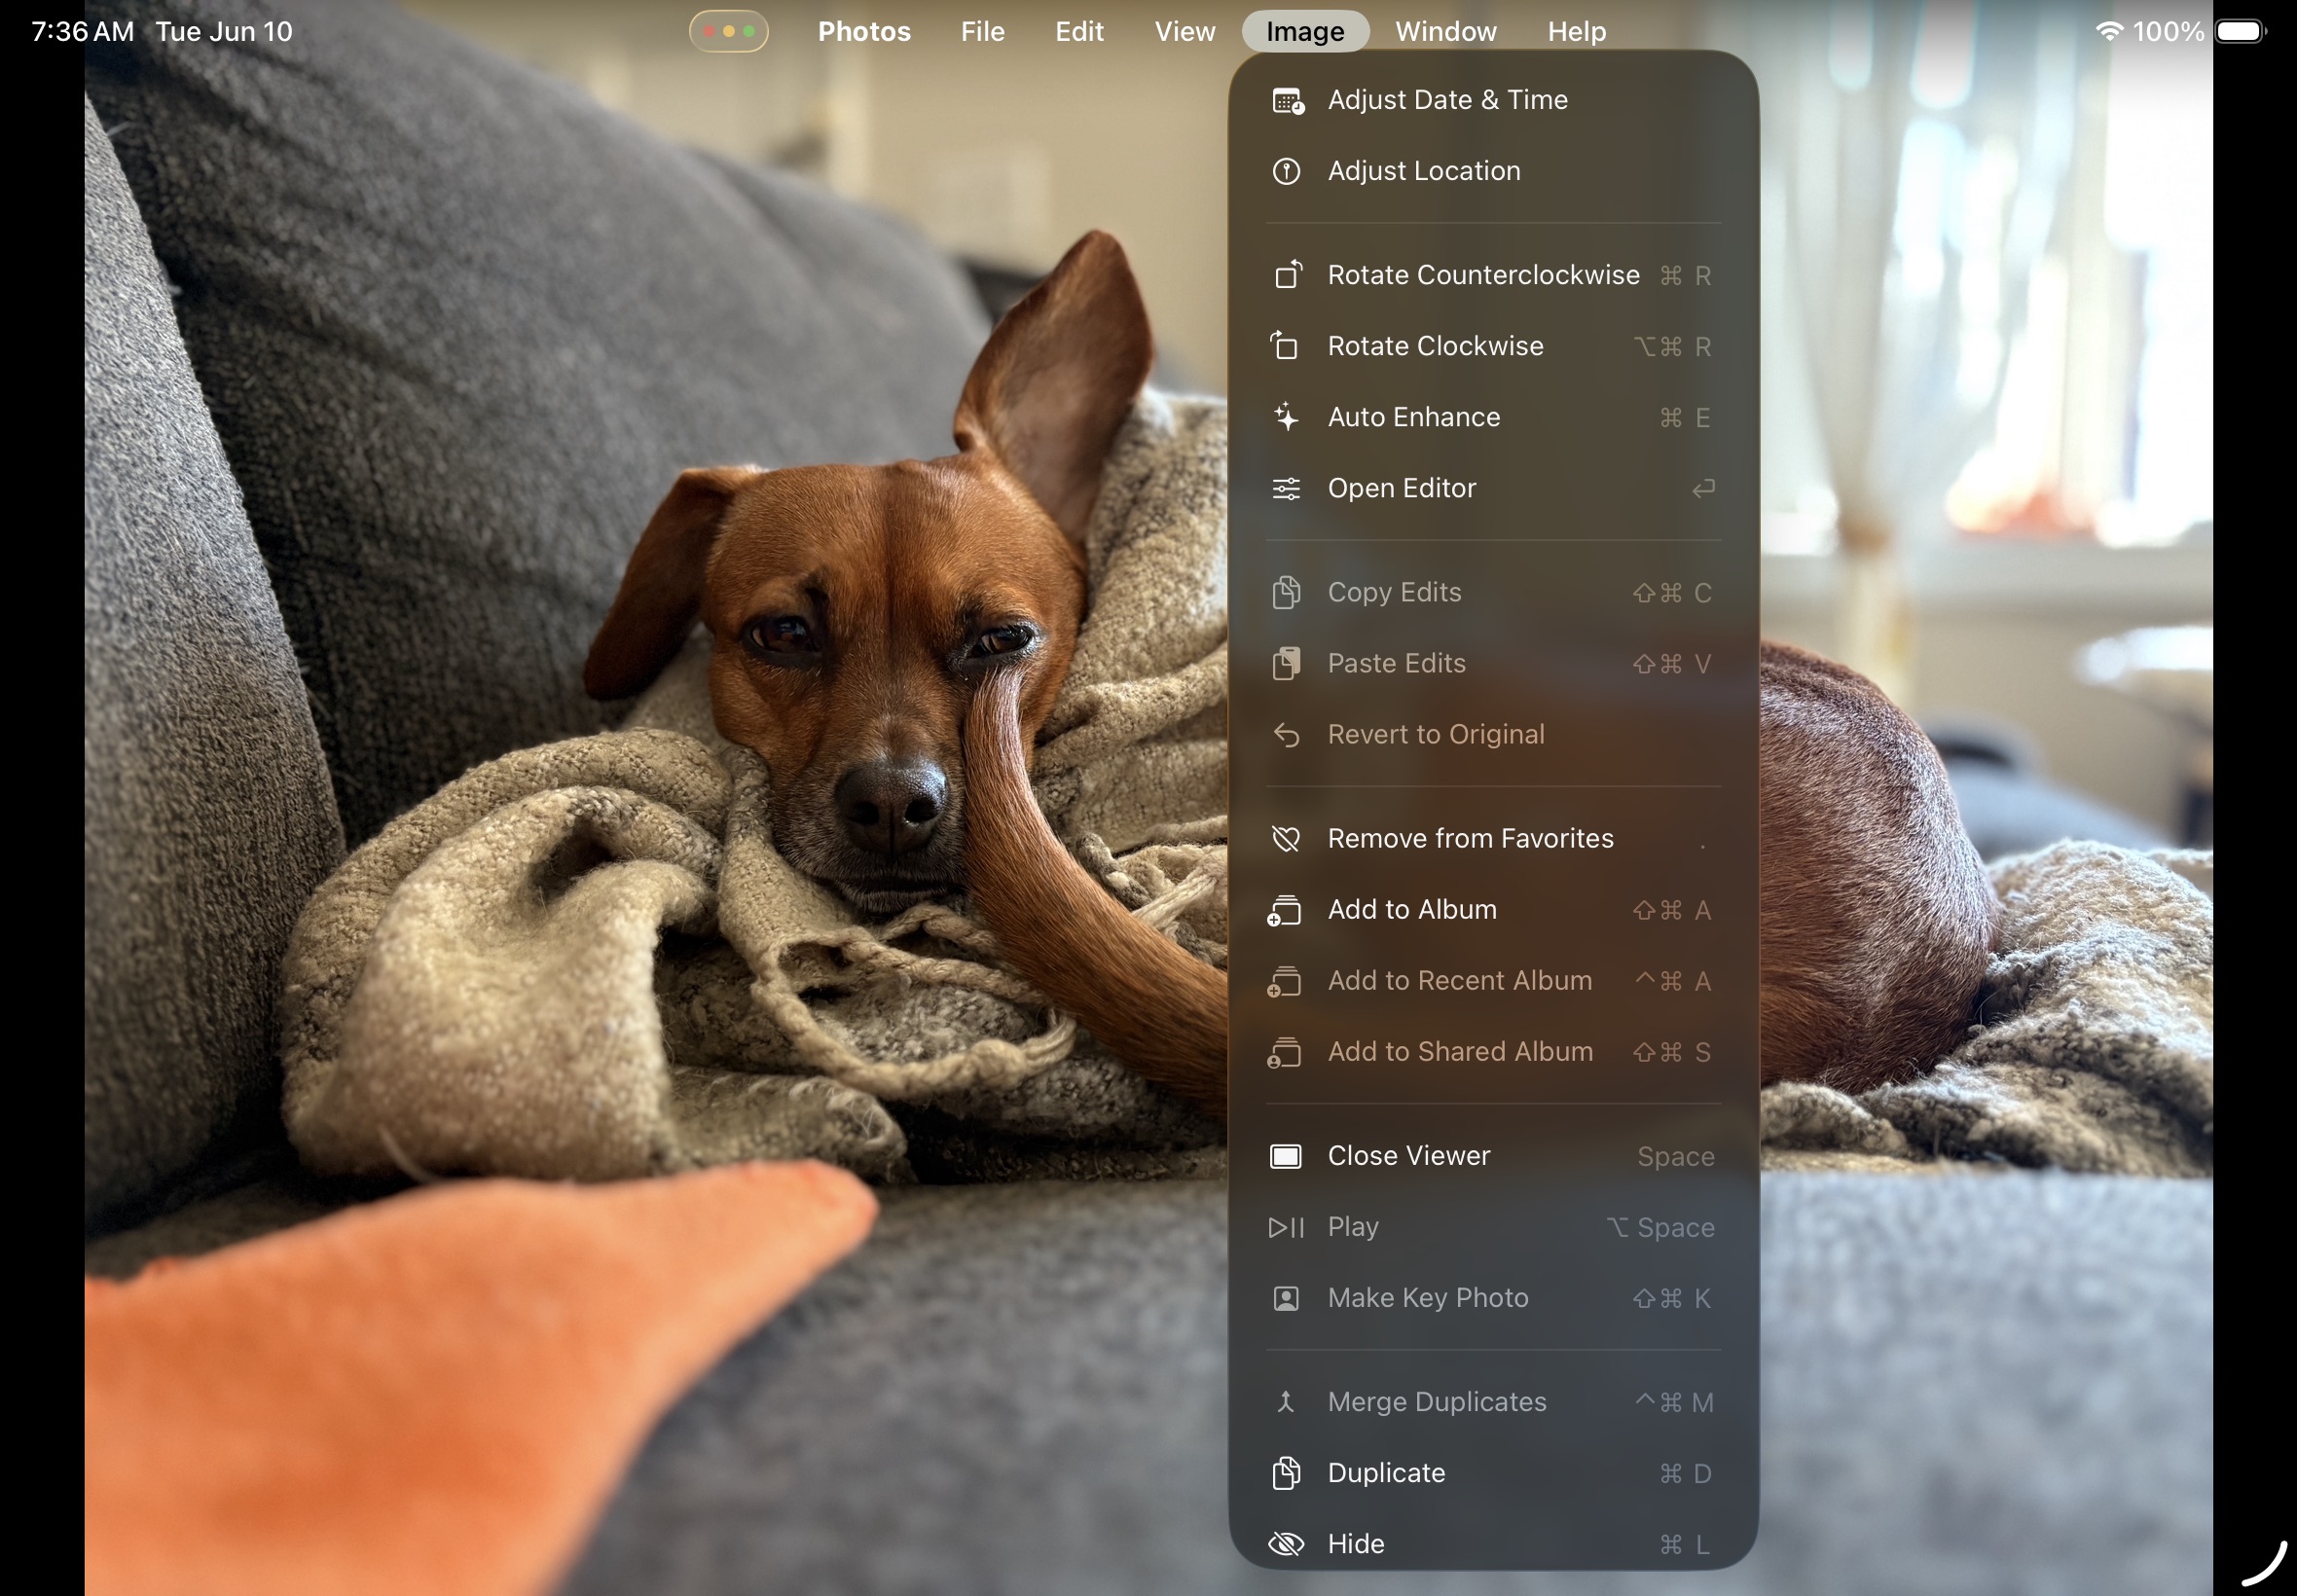Choose Duplicate label in the menu
The width and height of the screenshot is (2297, 1596).
click(1386, 1473)
